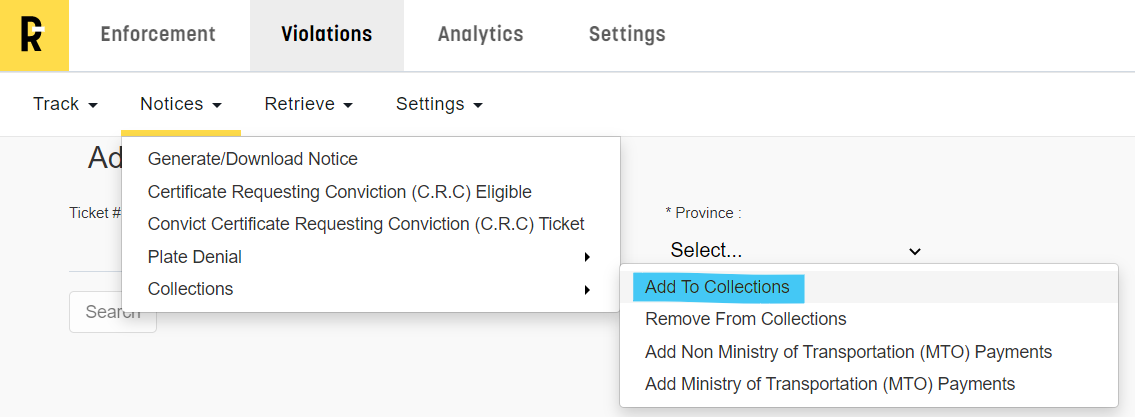1135x417 pixels.
Task: Go to the top Settings tab
Action: coord(627,35)
